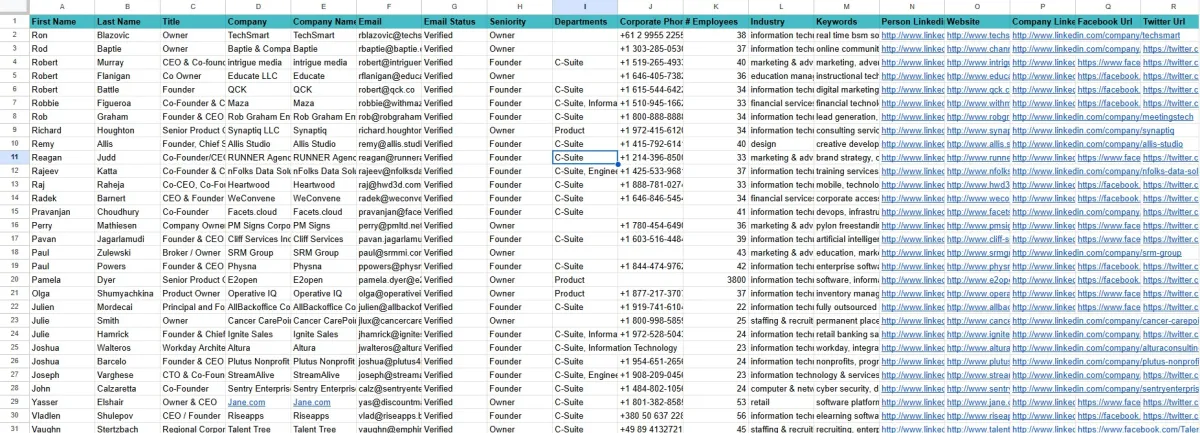Click the 'Keywords' header cell
The height and width of the screenshot is (433, 1200).
[x=846, y=21]
